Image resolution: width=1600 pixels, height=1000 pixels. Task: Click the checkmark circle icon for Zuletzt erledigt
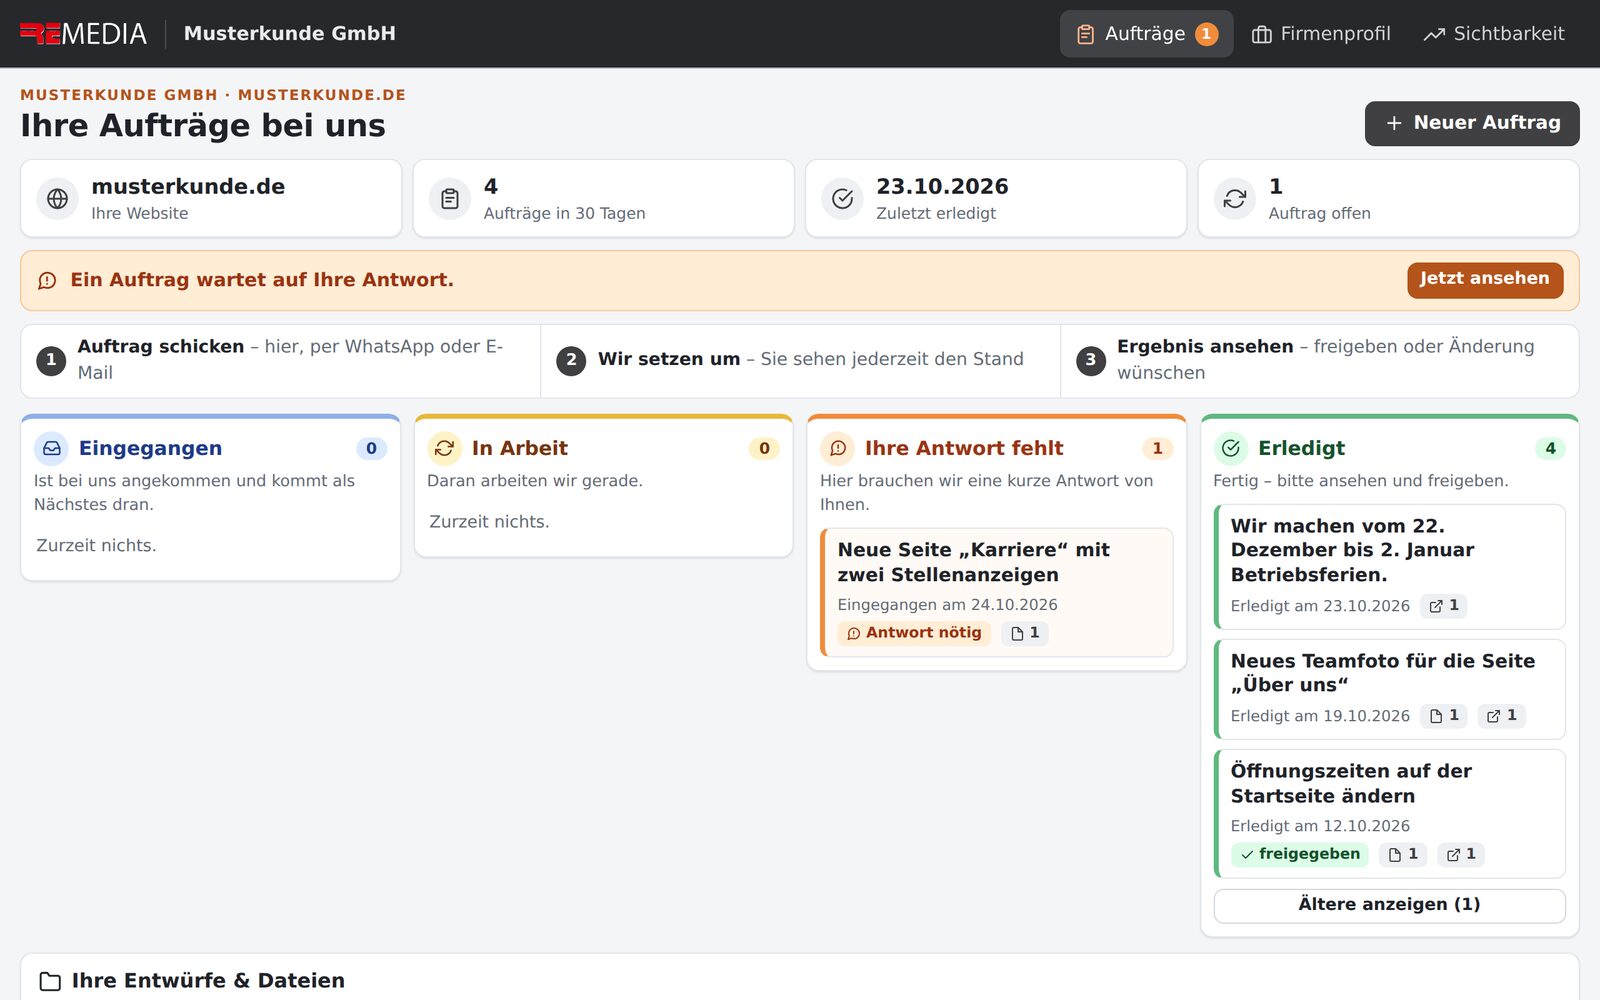[843, 198]
